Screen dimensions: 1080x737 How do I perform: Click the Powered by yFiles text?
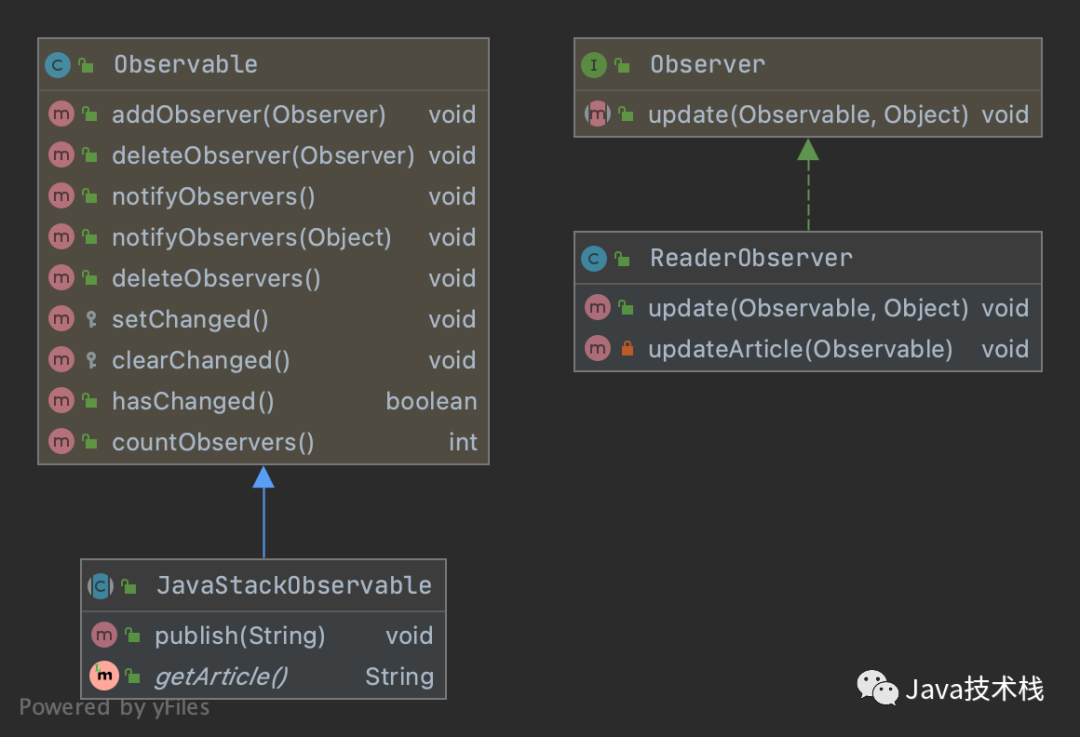click(114, 708)
